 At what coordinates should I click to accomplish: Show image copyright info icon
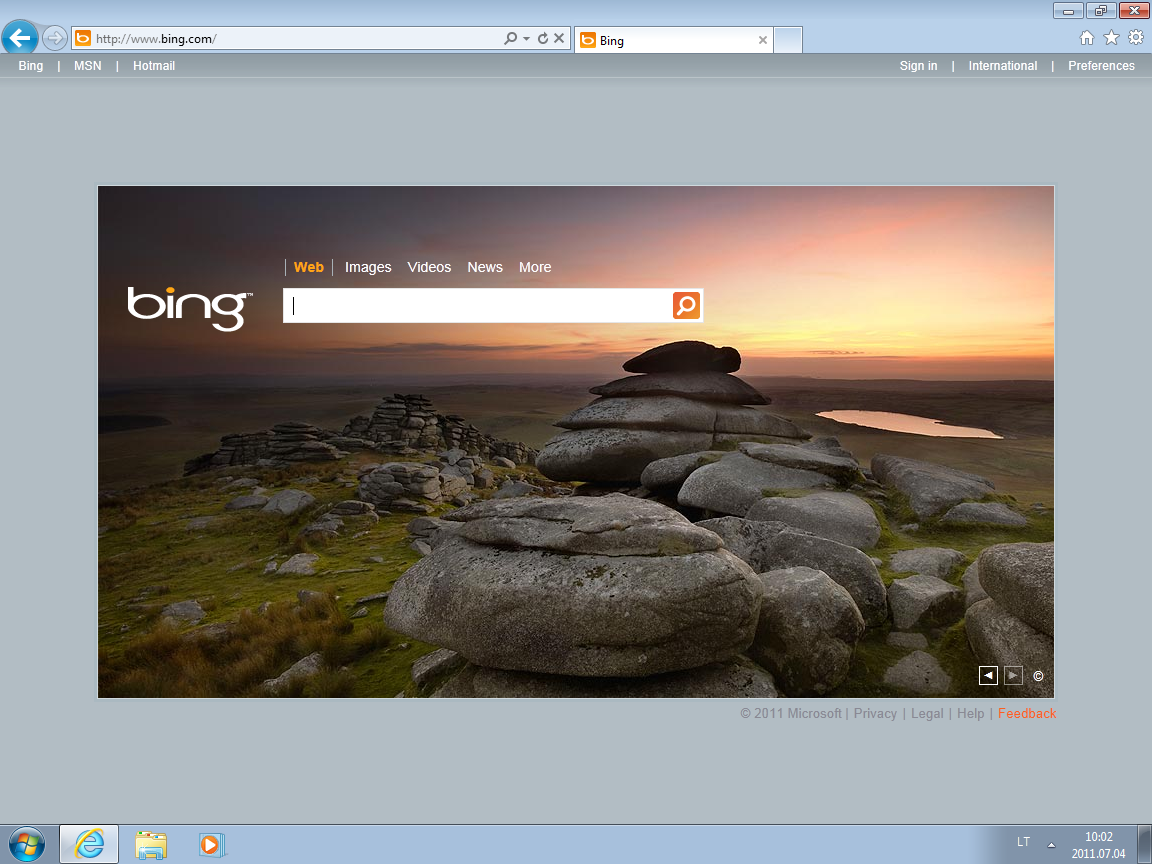pyautogui.click(x=1038, y=676)
